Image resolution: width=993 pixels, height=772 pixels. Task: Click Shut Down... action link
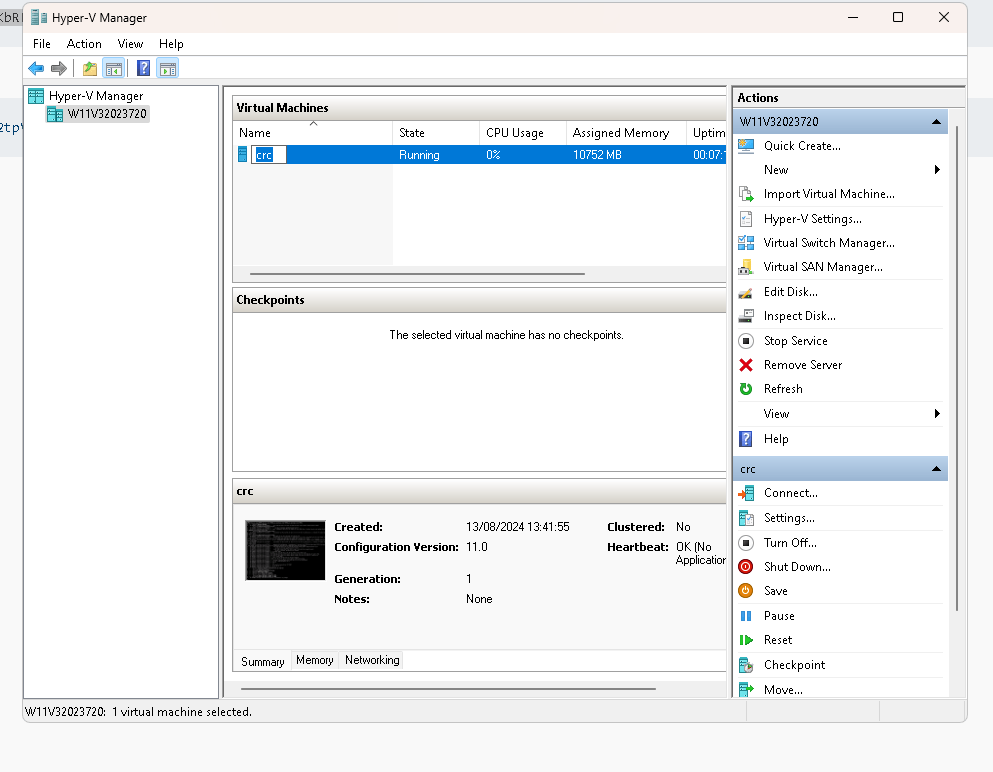click(797, 567)
